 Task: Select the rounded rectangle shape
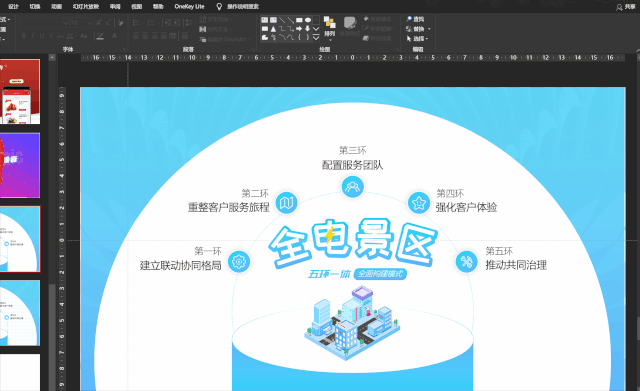click(x=264, y=29)
